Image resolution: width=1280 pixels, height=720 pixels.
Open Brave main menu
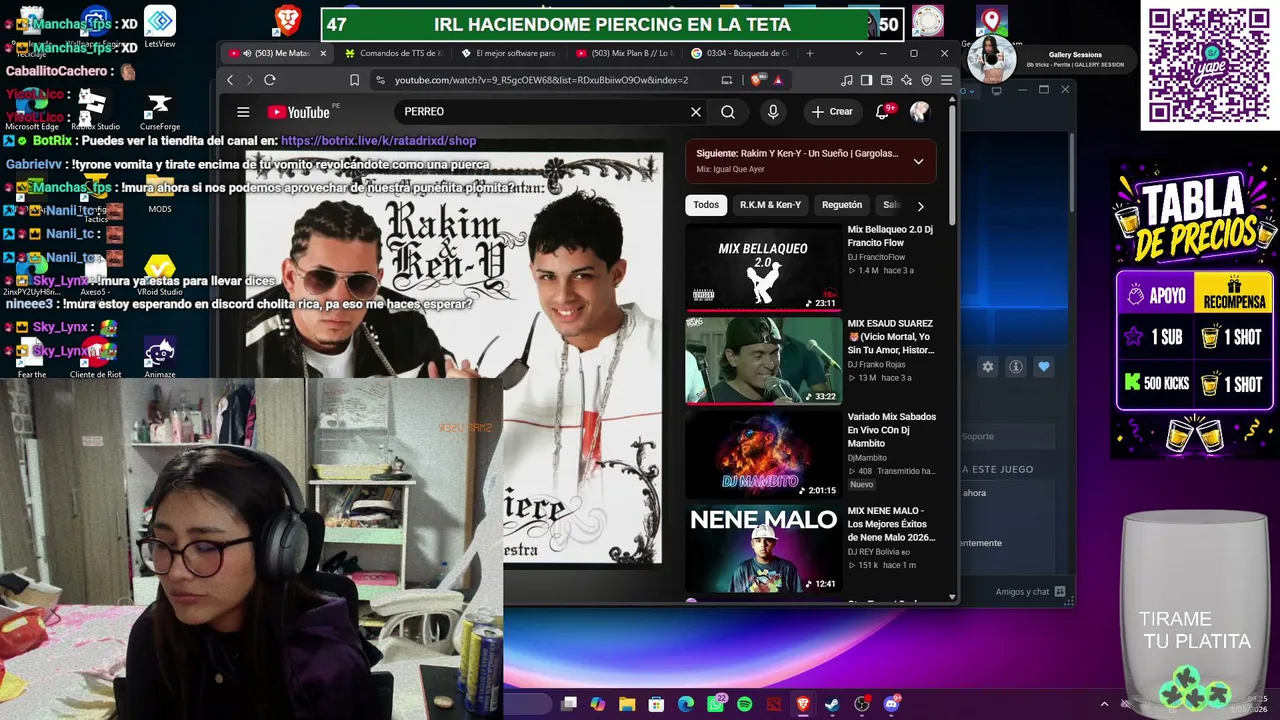[946, 80]
